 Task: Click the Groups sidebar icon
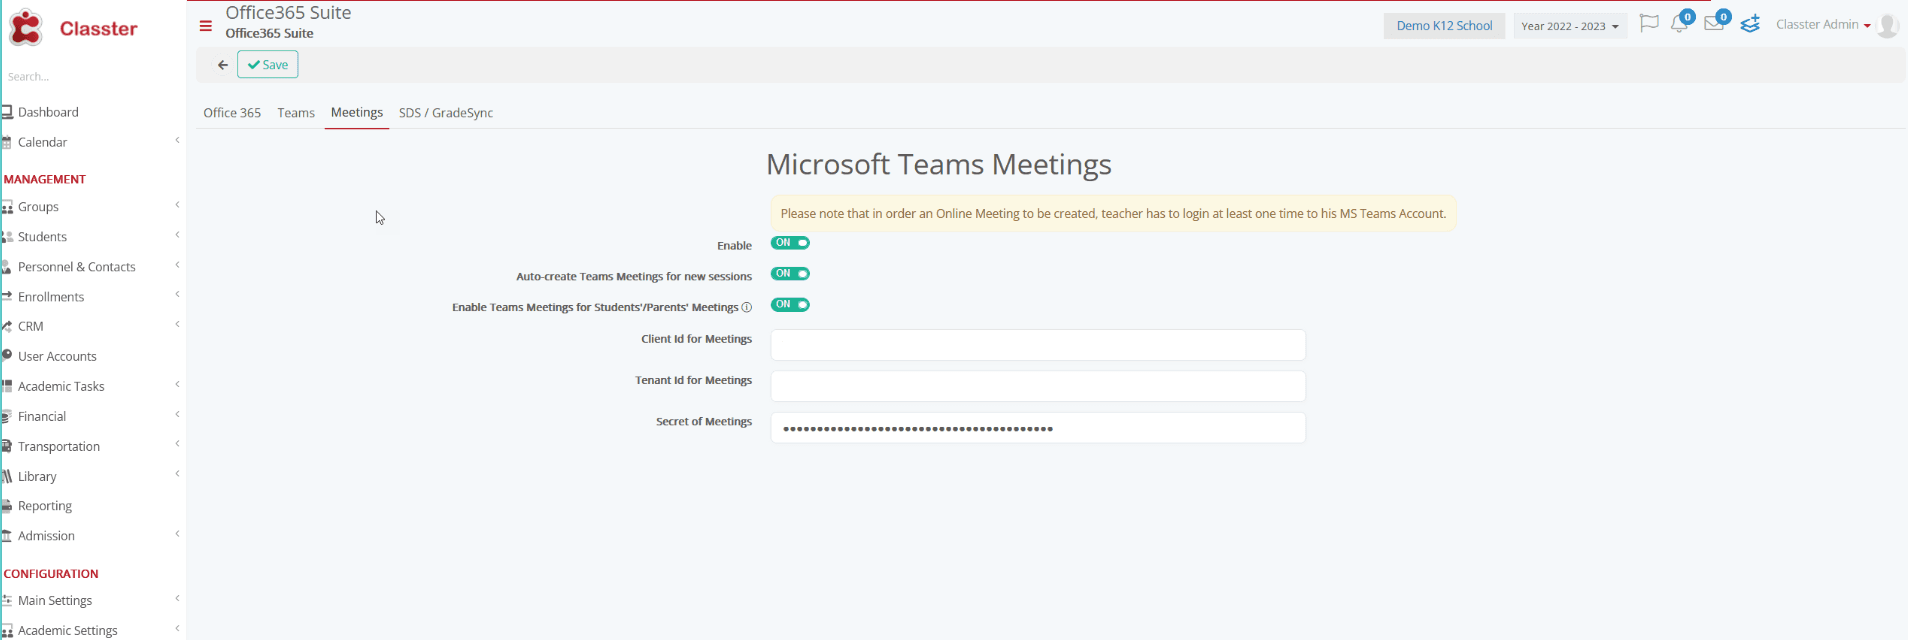tap(7, 207)
